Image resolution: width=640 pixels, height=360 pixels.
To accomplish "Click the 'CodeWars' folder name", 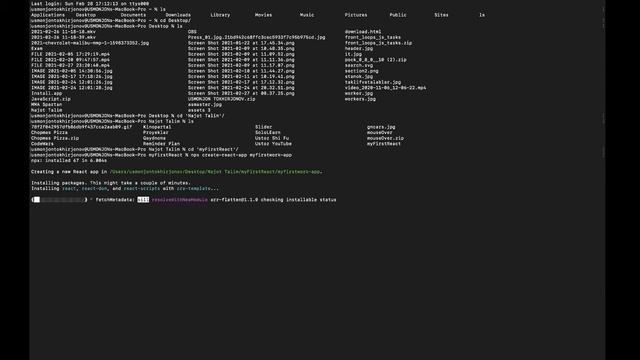I will tap(42, 144).
